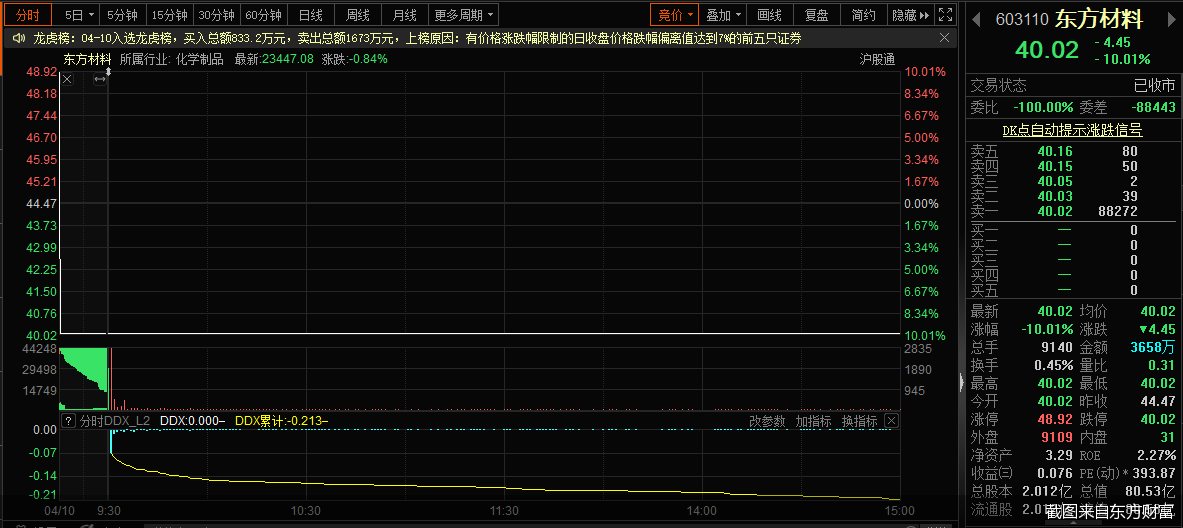The width and height of the screenshot is (1183, 528).
Task: Open the 5日 period dropdown
Action: pos(80,15)
